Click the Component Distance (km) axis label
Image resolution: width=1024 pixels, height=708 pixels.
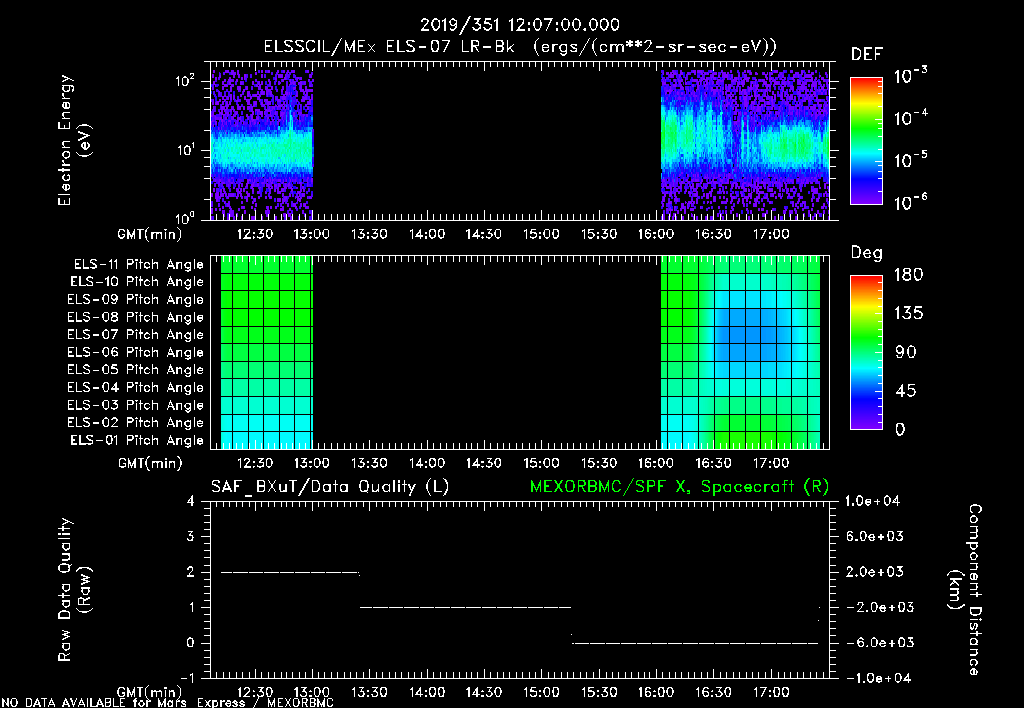[x=965, y=590]
